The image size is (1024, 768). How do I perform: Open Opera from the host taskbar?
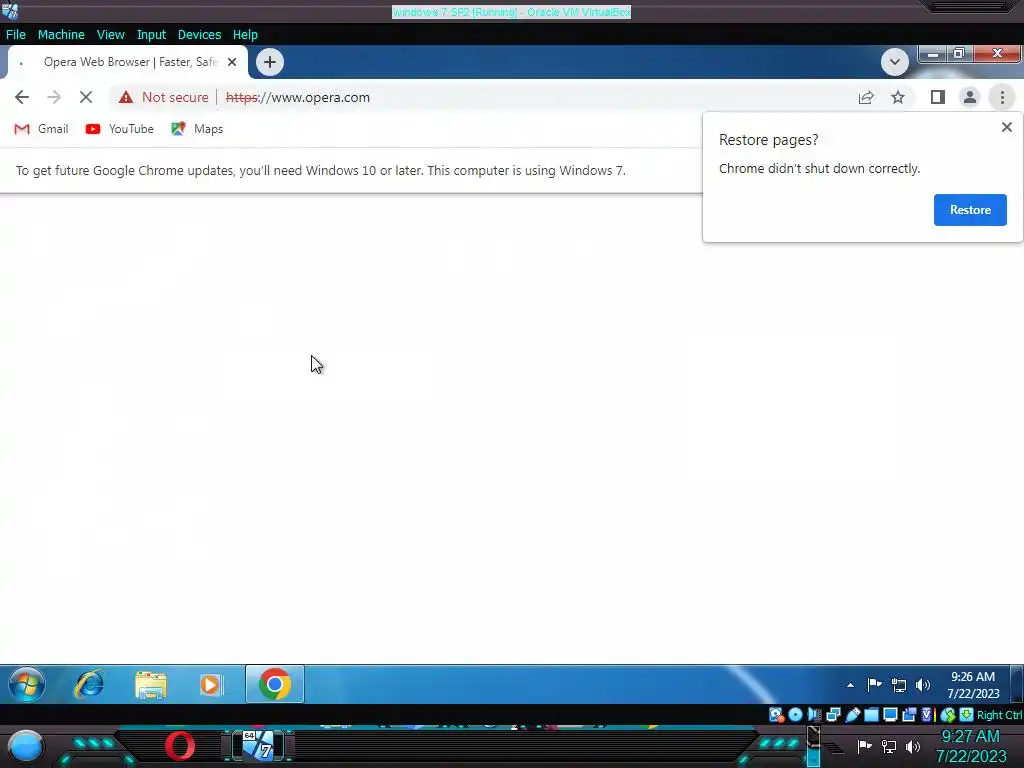pos(180,746)
